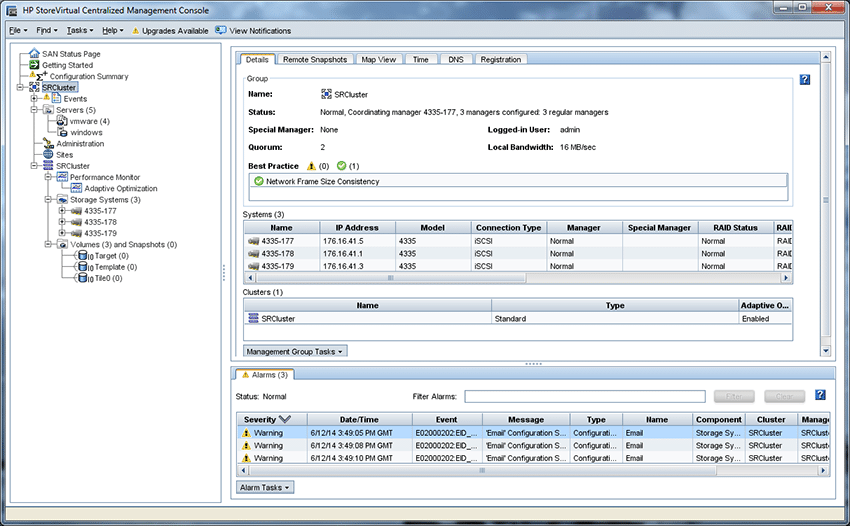Click the Best Practice warning icon

[x=311, y=166]
